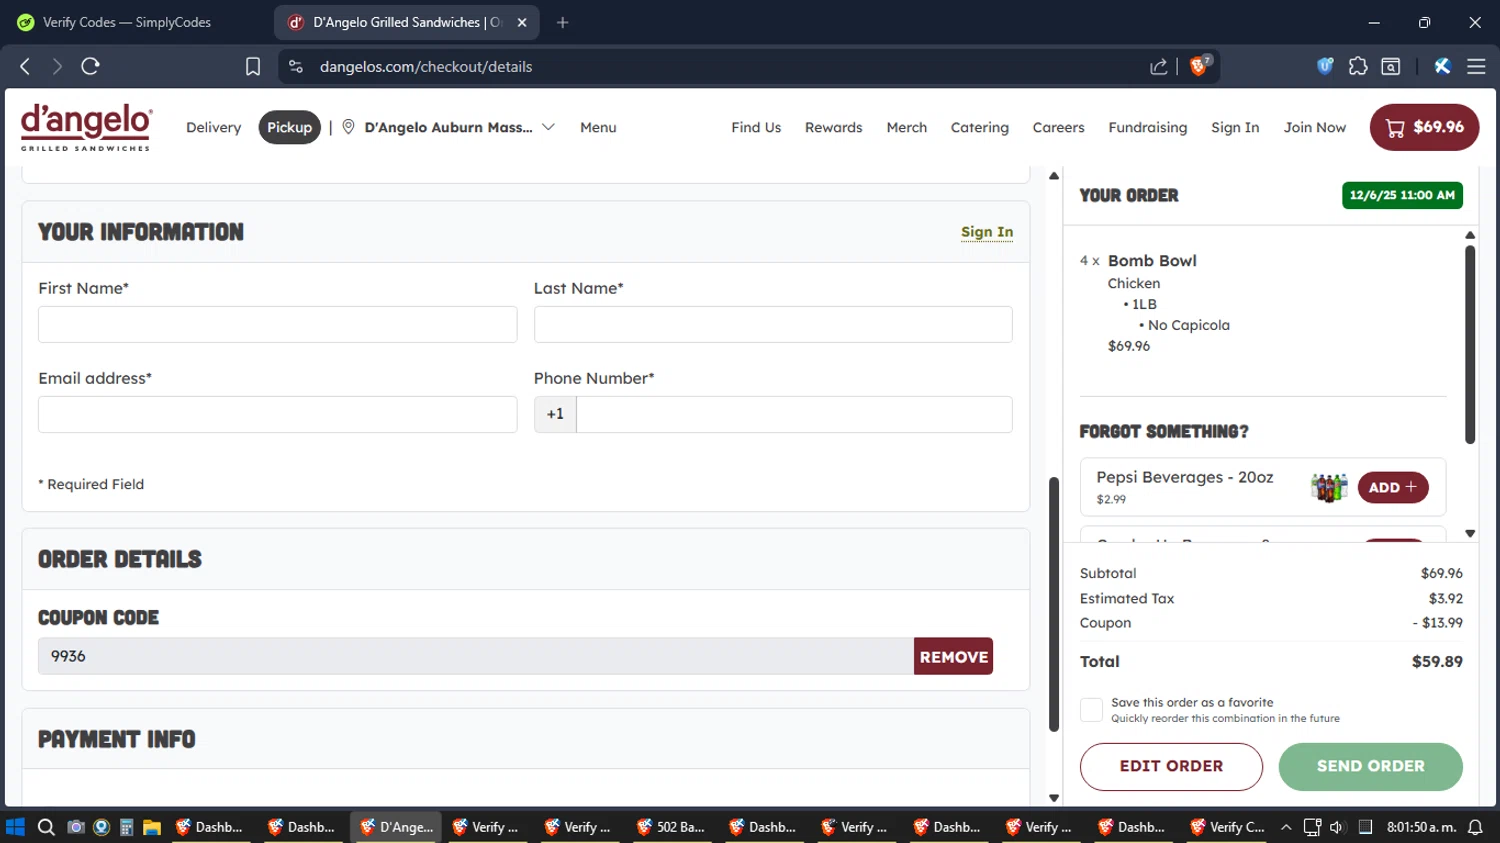Image resolution: width=1500 pixels, height=843 pixels.
Task: Click the blue X extension icon
Action: coord(1442,66)
